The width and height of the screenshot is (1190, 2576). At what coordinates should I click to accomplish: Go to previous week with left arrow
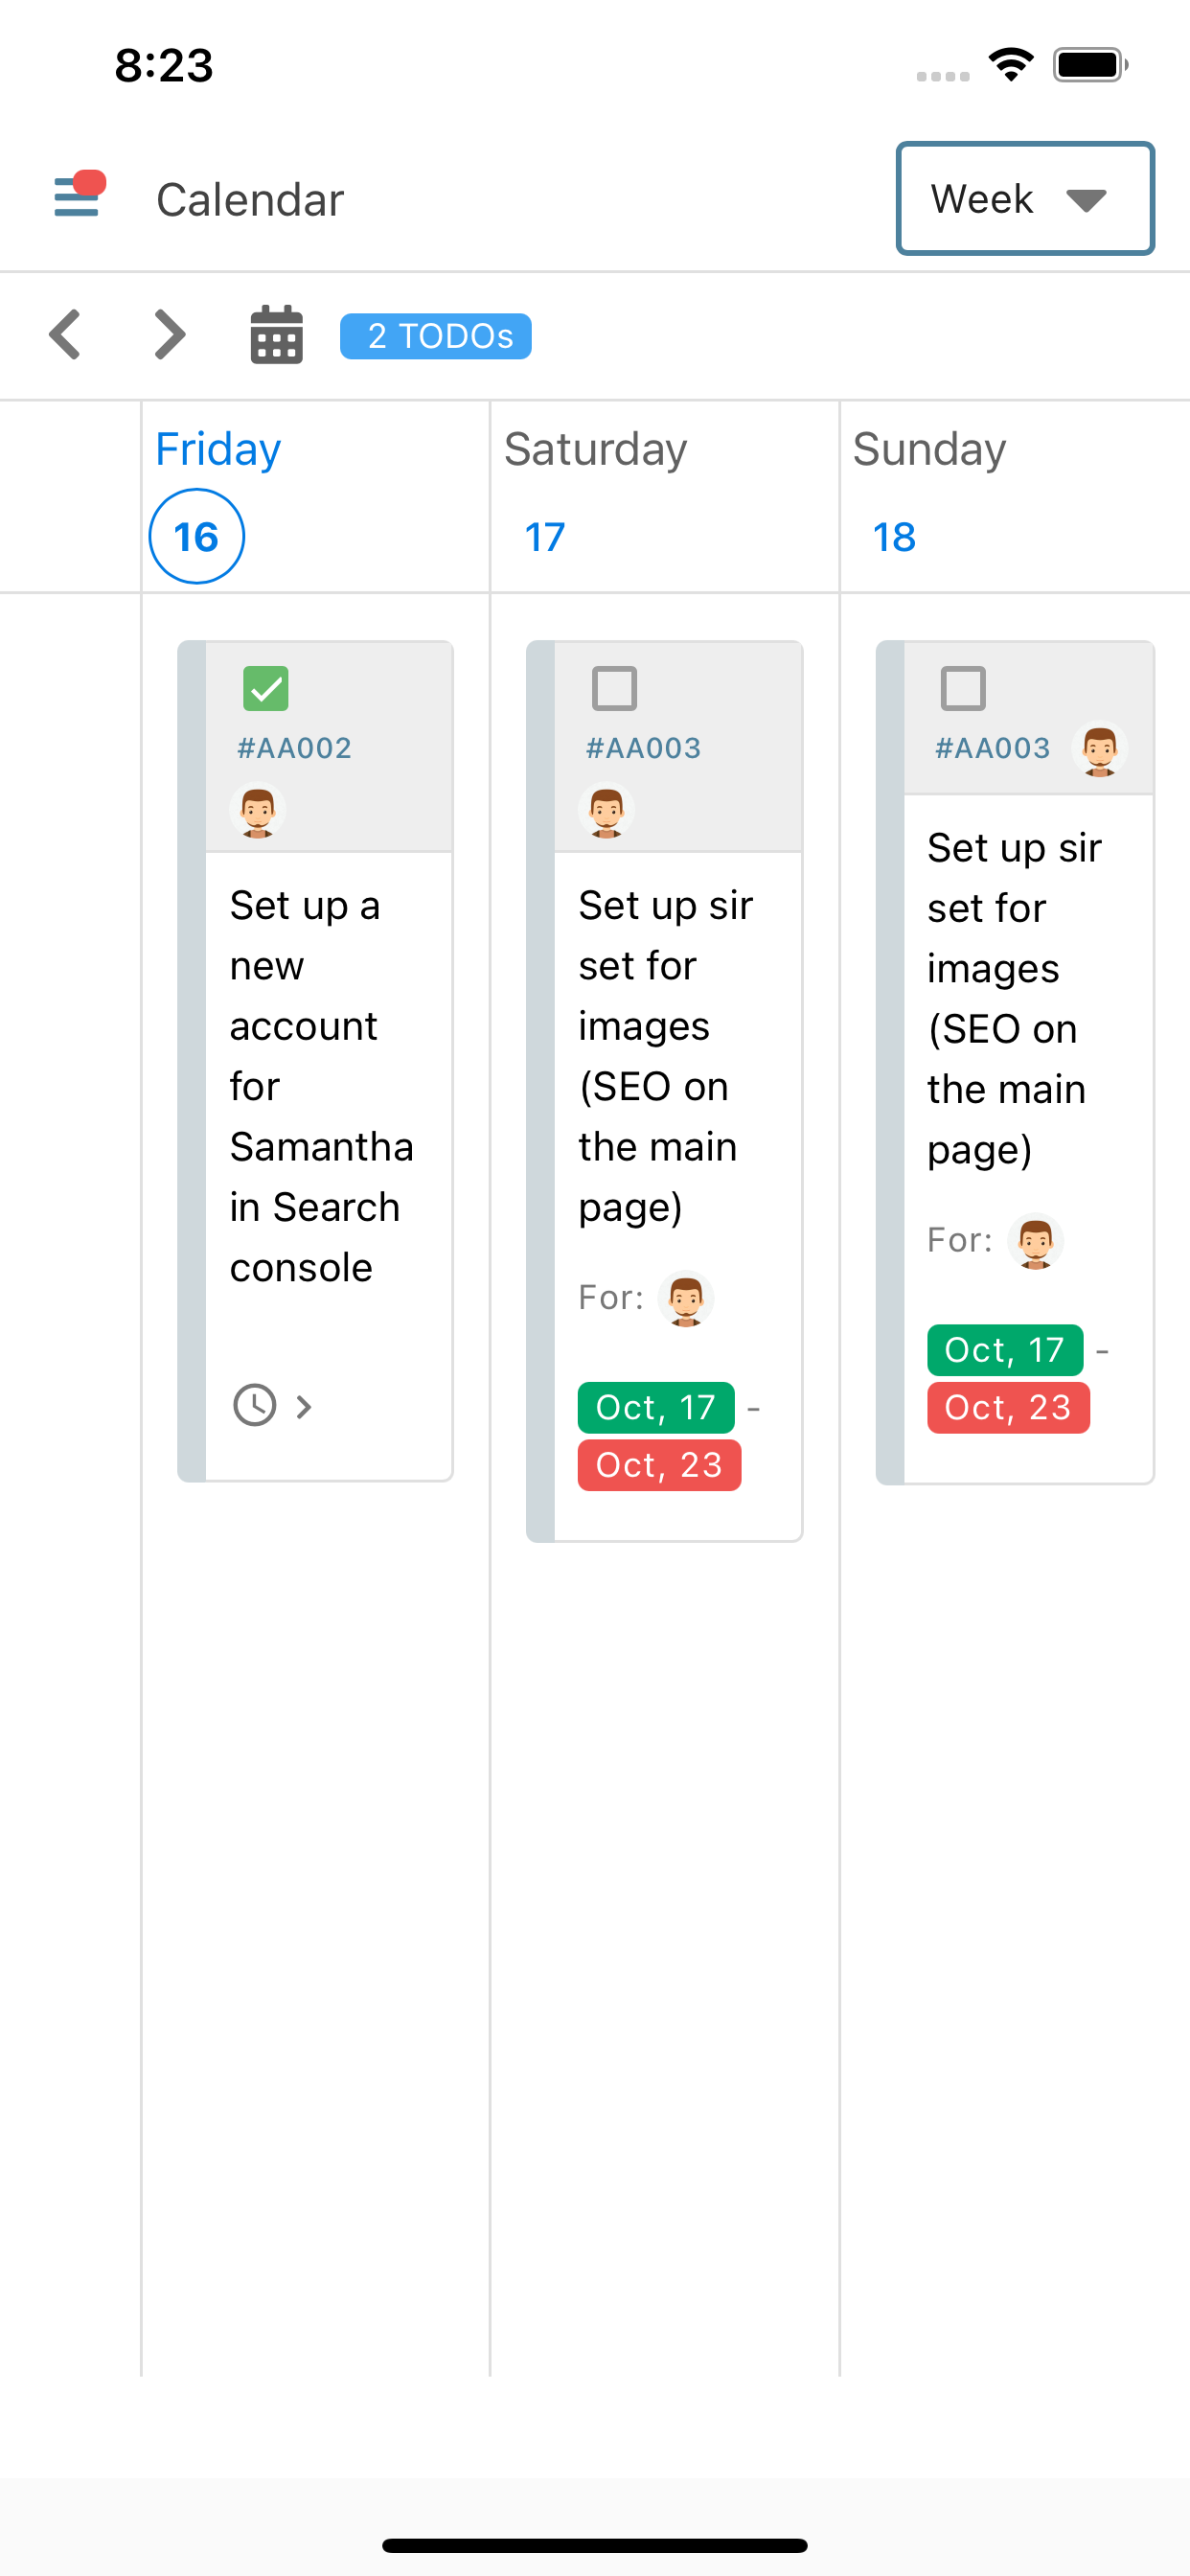[66, 335]
